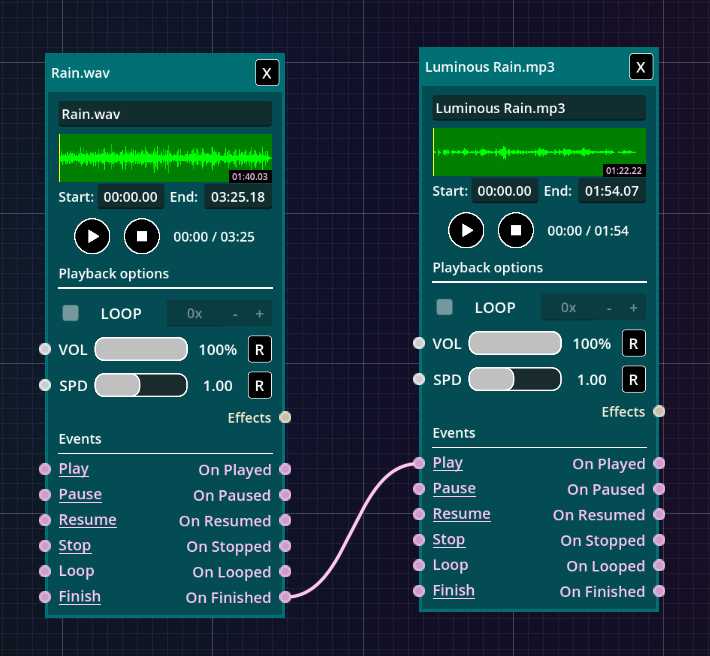710x656 pixels.
Task: Click the On Finished output port of Luminous Rain.mp3
Action: click(x=659, y=591)
